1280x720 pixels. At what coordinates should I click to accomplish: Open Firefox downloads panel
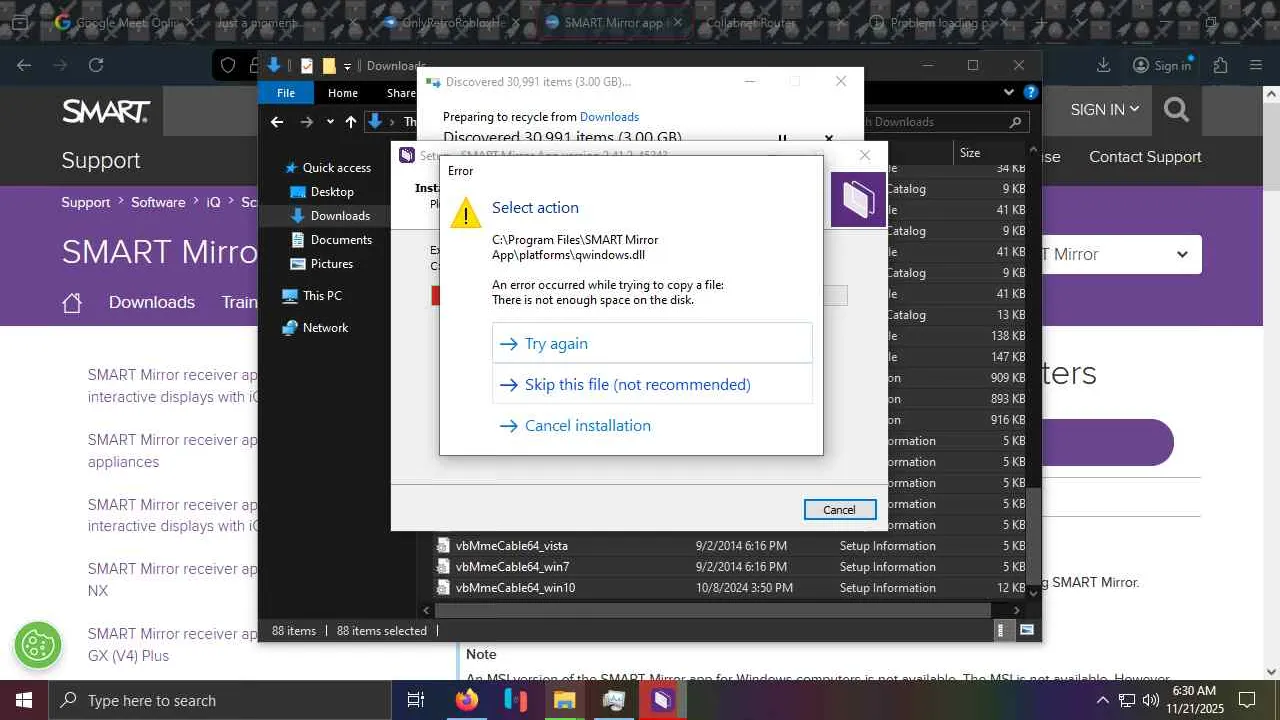[x=1104, y=65]
